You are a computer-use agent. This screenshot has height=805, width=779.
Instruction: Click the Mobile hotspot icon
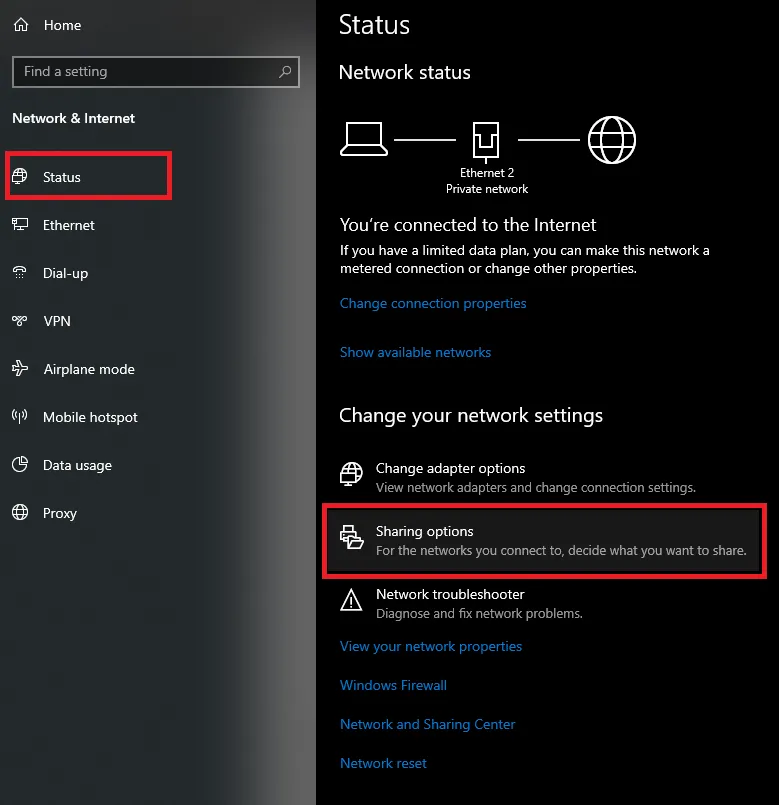coord(20,417)
